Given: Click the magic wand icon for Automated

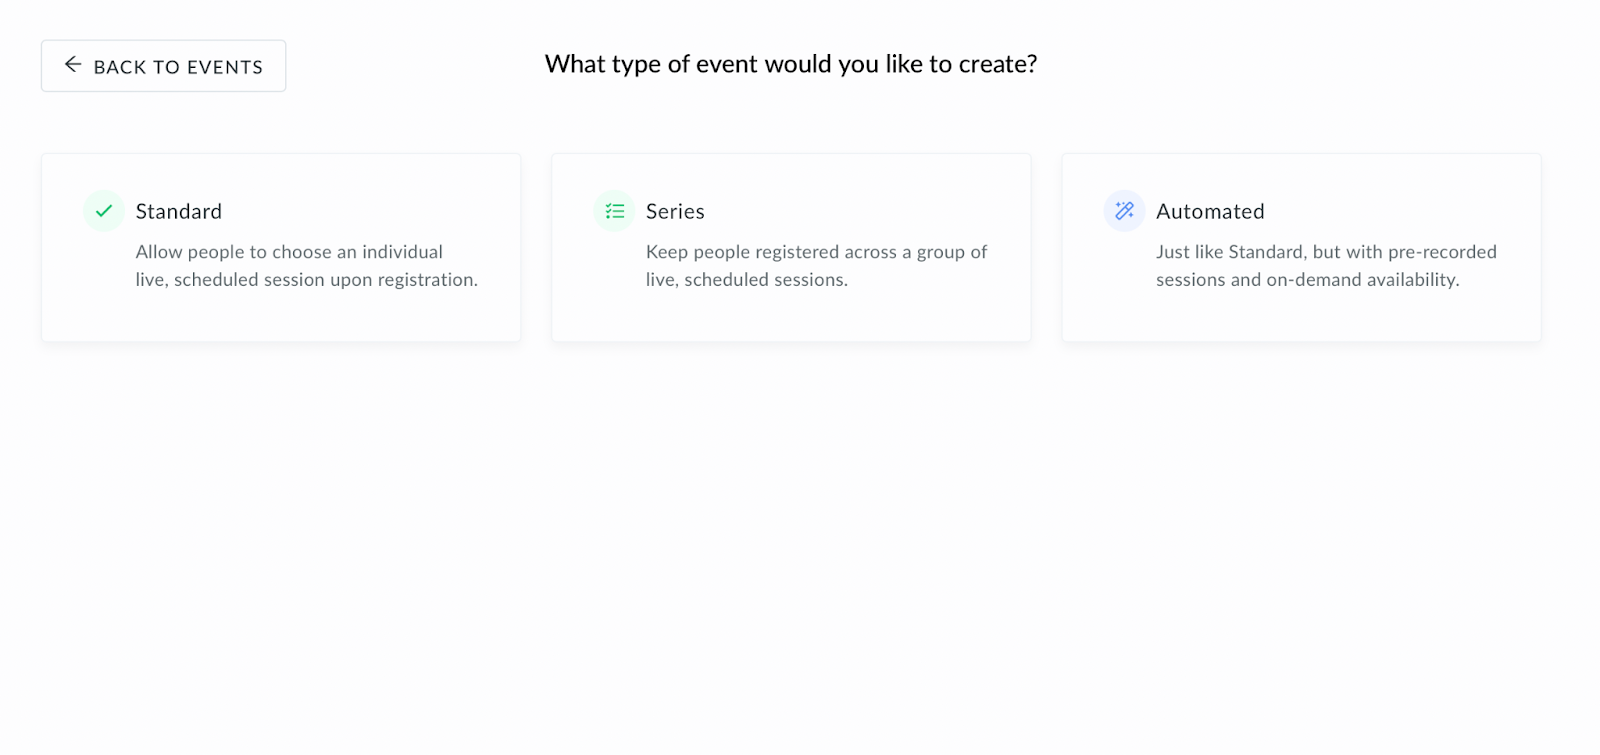Looking at the screenshot, I should [x=1124, y=211].
